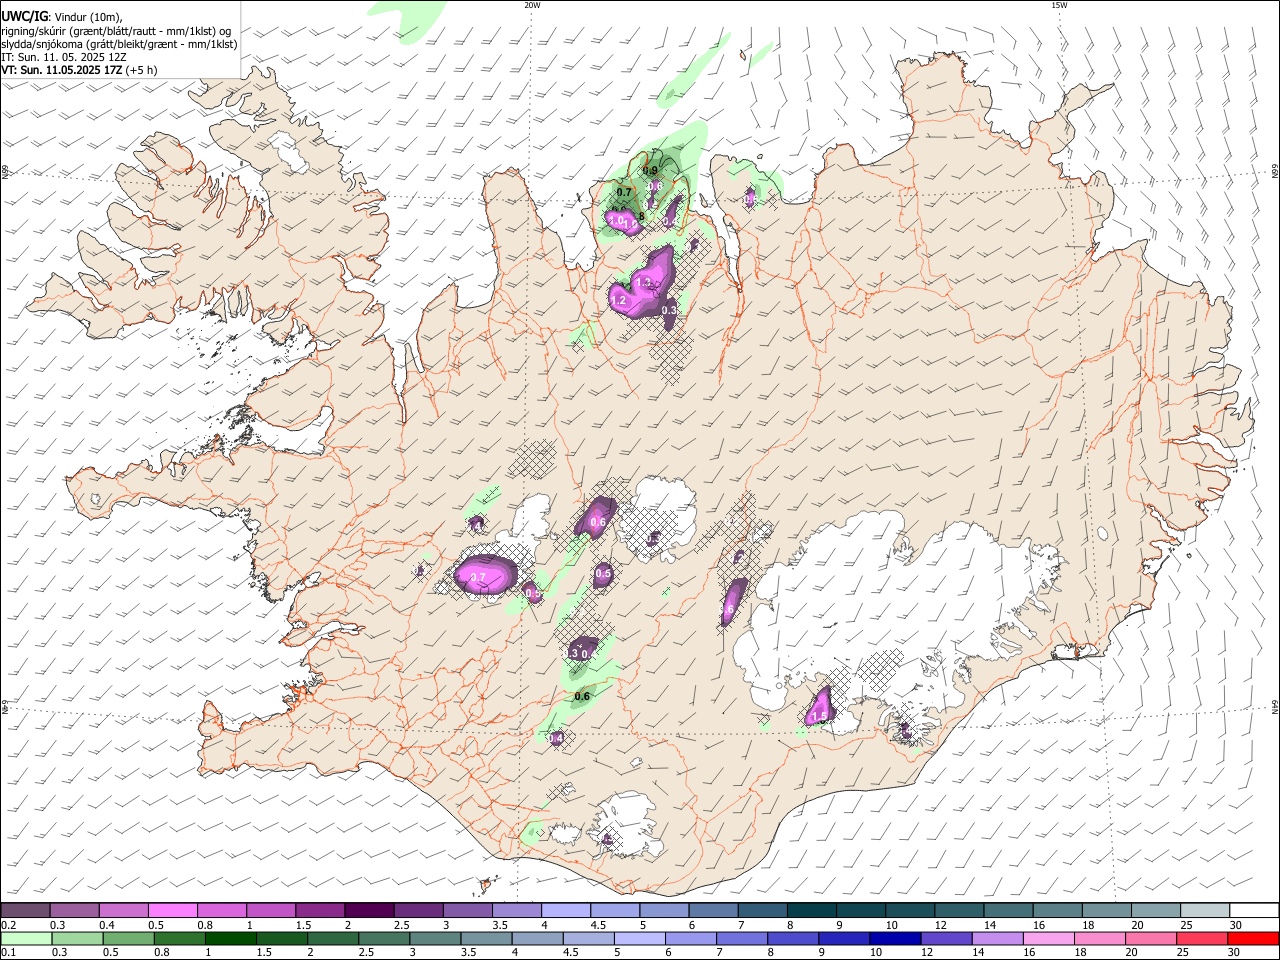Pick the deep blue 10 swatch in the lower legend row
1280x960 pixels.
[x=895, y=938]
